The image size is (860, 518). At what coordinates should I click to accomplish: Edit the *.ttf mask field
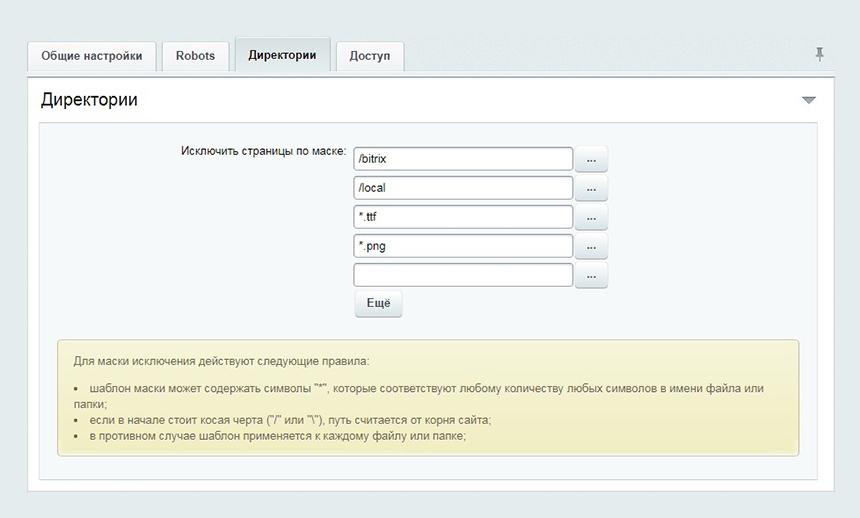tap(463, 217)
